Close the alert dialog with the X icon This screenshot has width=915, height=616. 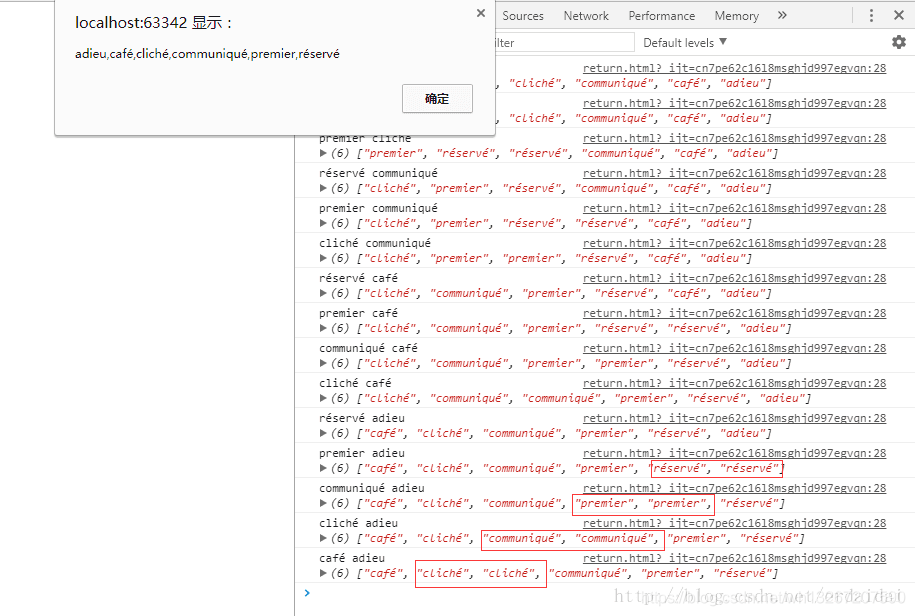[480, 13]
